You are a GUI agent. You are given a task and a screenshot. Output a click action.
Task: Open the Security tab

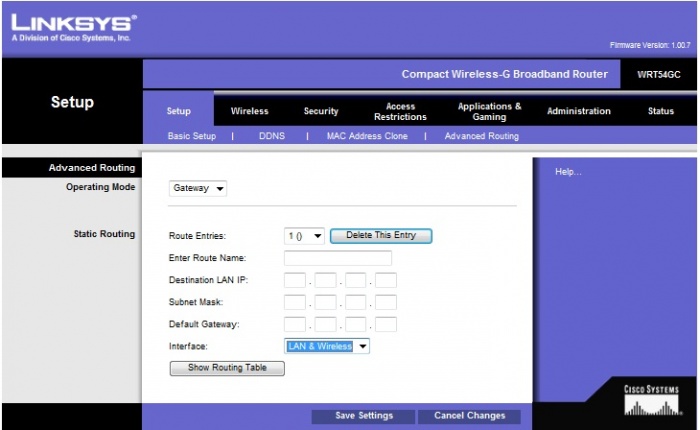[x=321, y=111]
